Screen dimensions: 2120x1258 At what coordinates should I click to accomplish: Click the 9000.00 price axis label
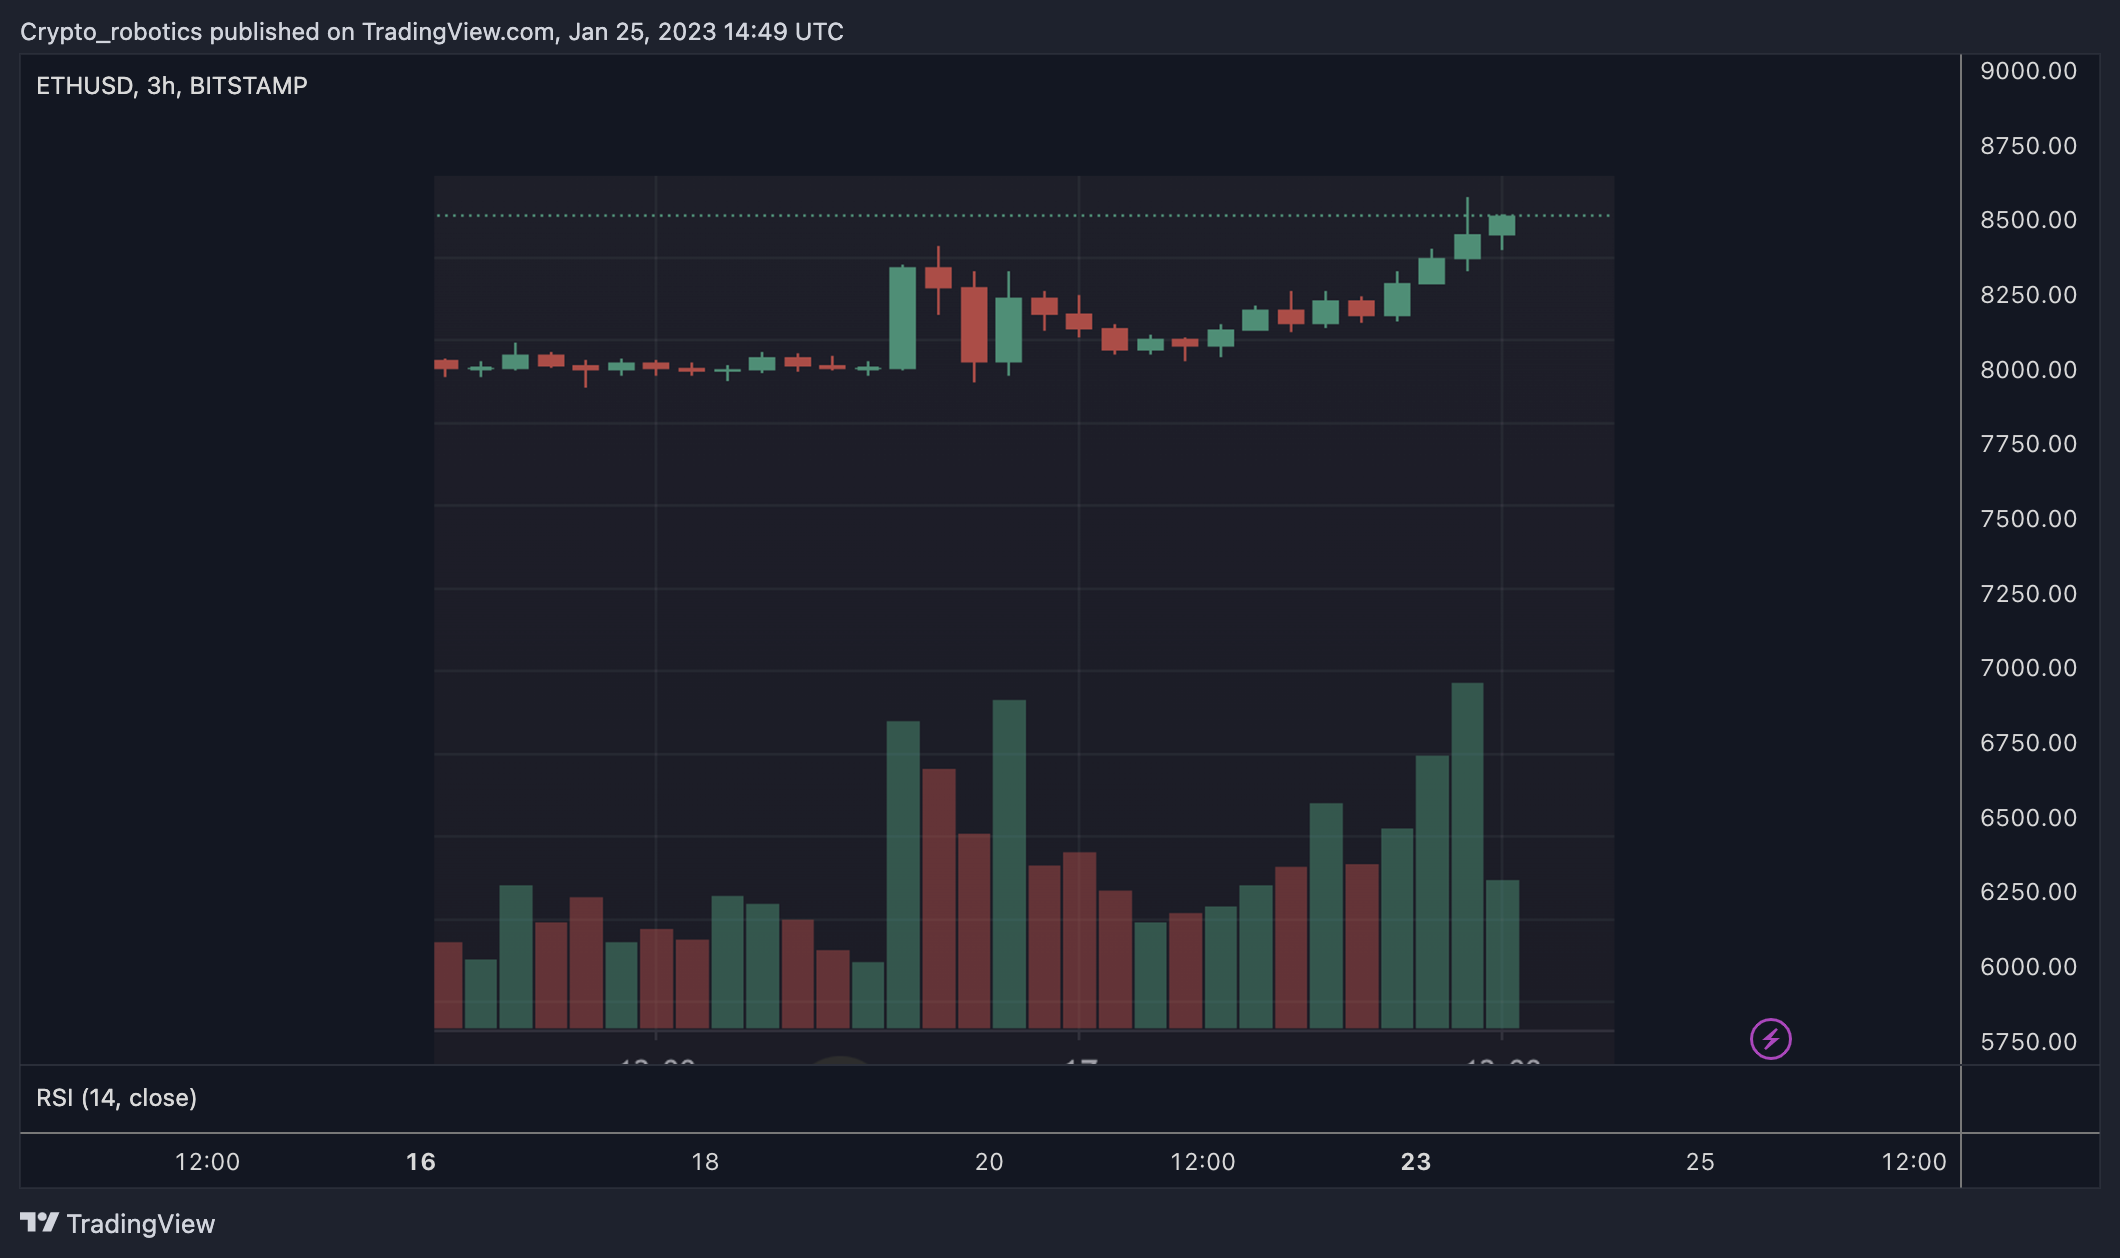point(2028,71)
